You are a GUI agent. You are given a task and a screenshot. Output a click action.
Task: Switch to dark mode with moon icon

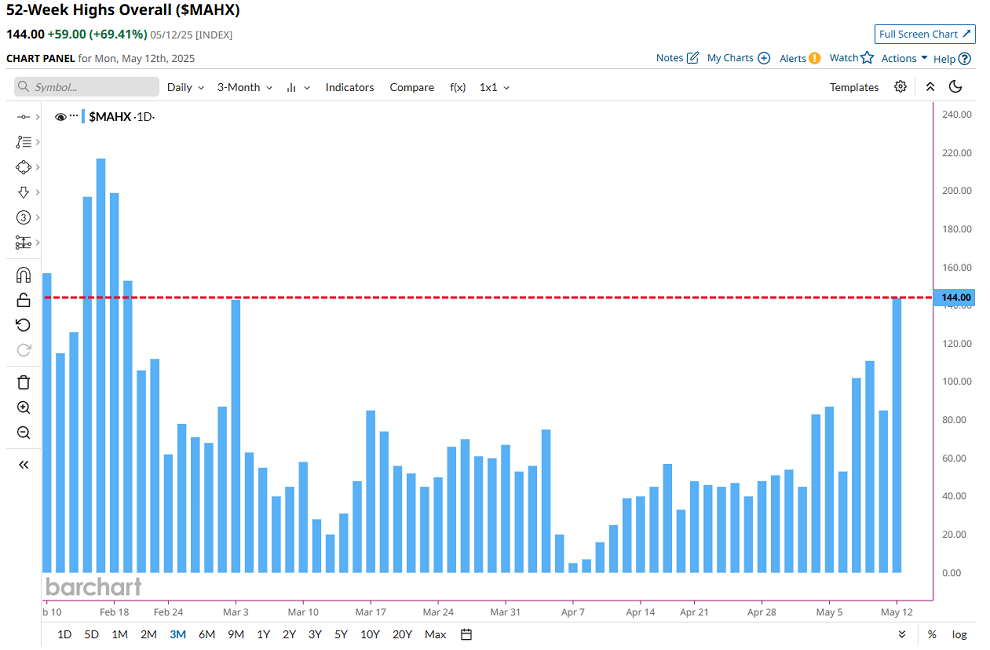pyautogui.click(x=955, y=87)
